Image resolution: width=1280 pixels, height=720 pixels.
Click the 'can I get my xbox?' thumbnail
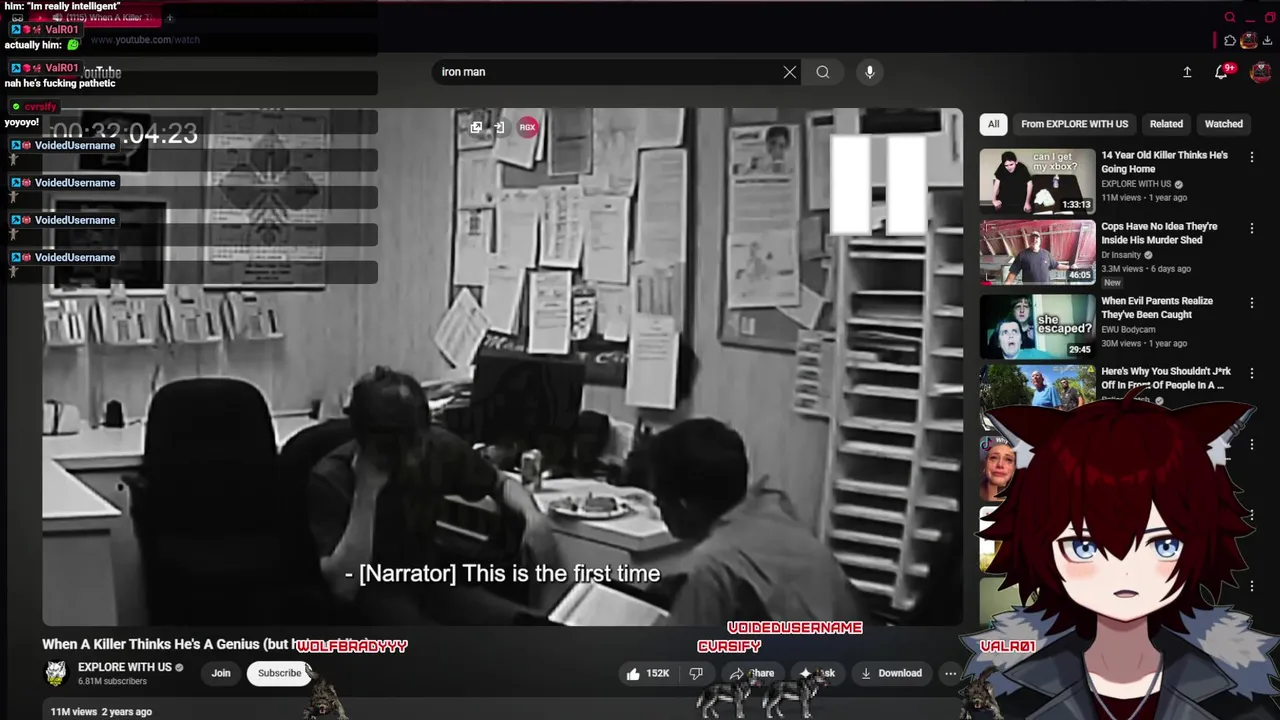(x=1037, y=181)
